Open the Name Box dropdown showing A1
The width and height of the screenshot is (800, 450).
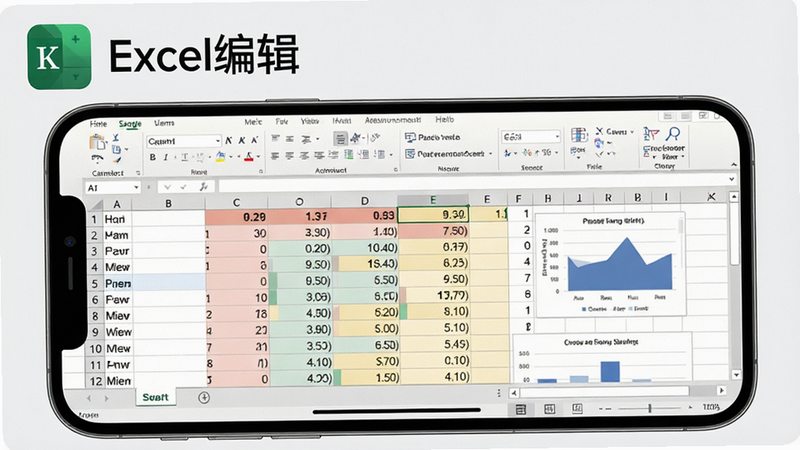point(136,188)
